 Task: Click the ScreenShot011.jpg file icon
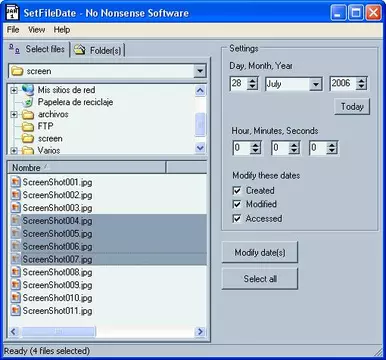(15, 311)
